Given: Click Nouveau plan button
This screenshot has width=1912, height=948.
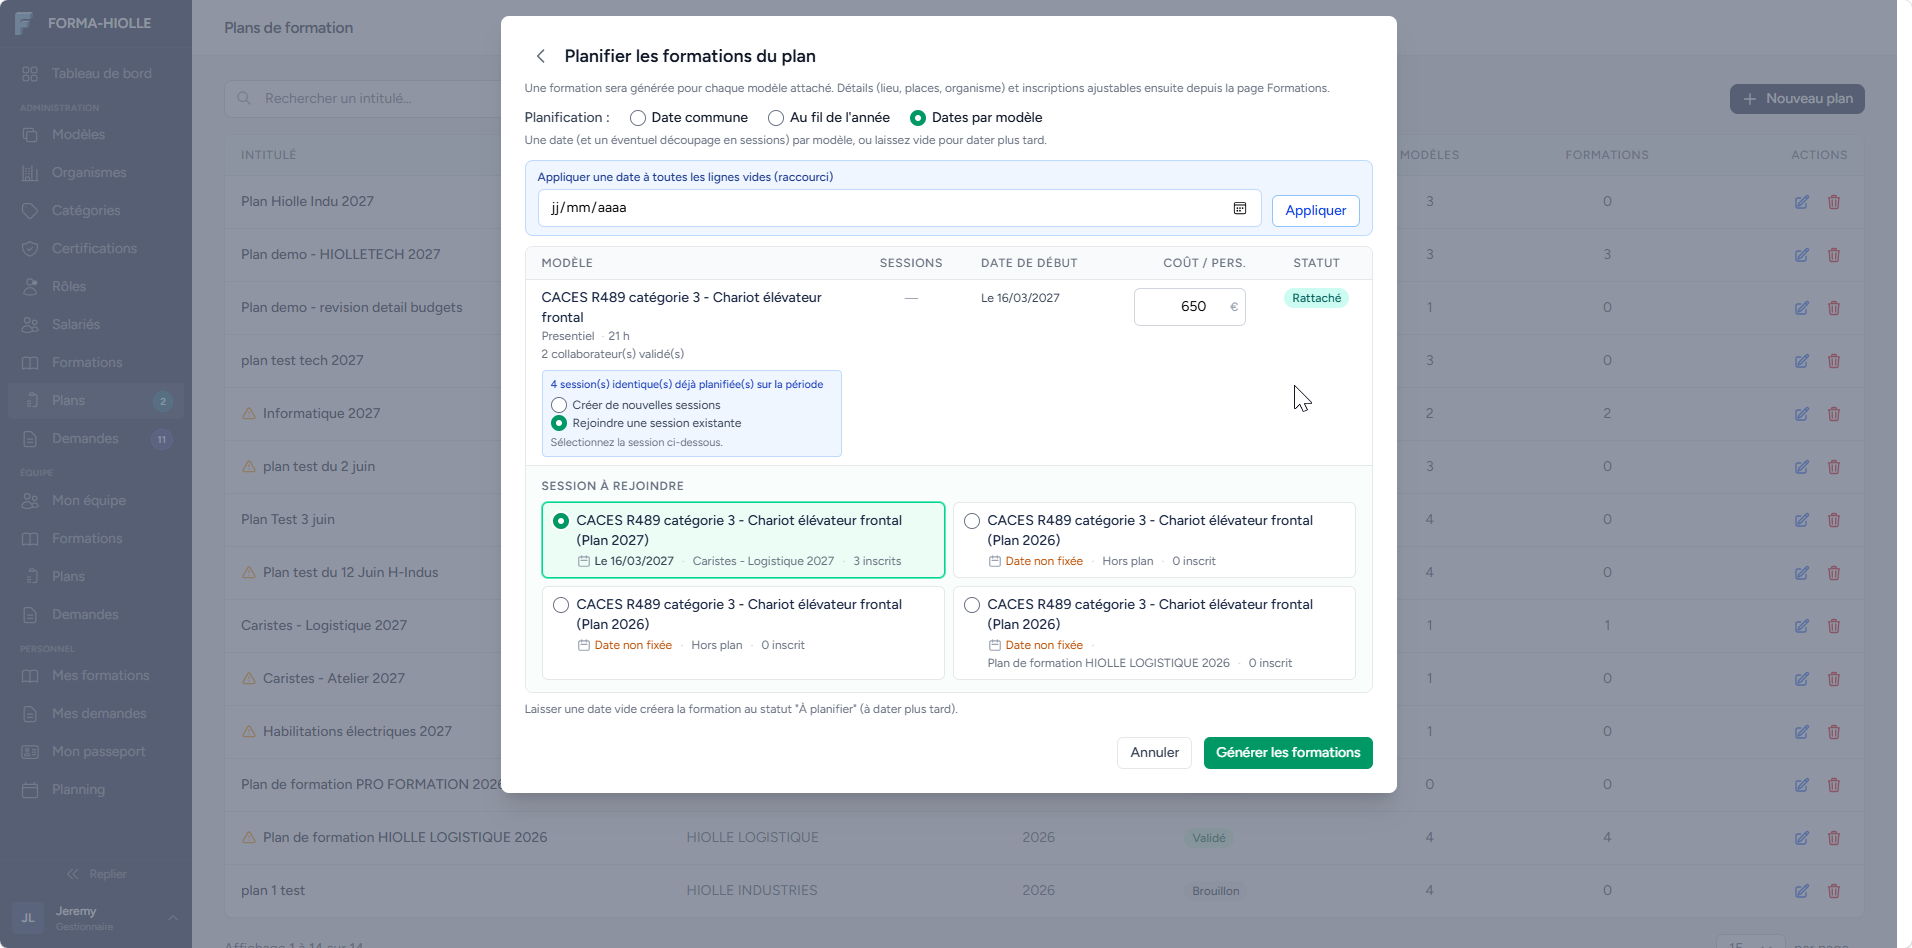Looking at the screenshot, I should pos(1797,99).
